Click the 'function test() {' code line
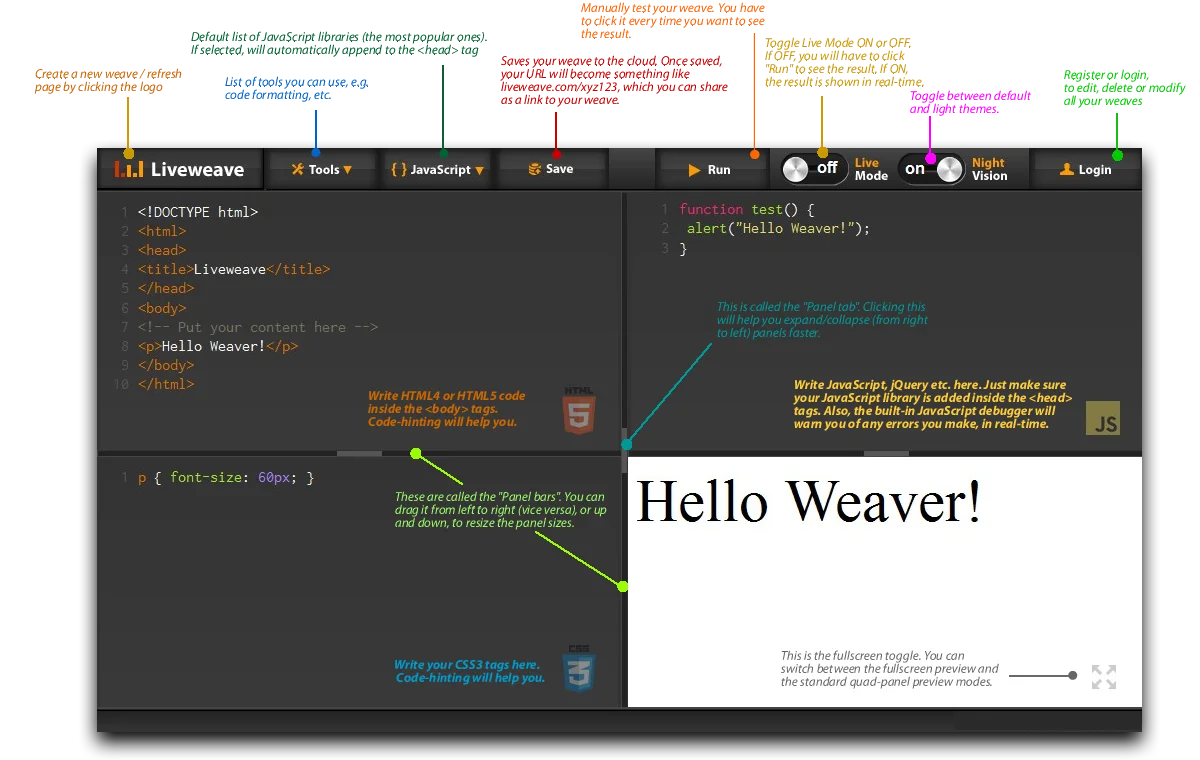Image resolution: width=1200 pixels, height=760 pixels. (x=747, y=209)
